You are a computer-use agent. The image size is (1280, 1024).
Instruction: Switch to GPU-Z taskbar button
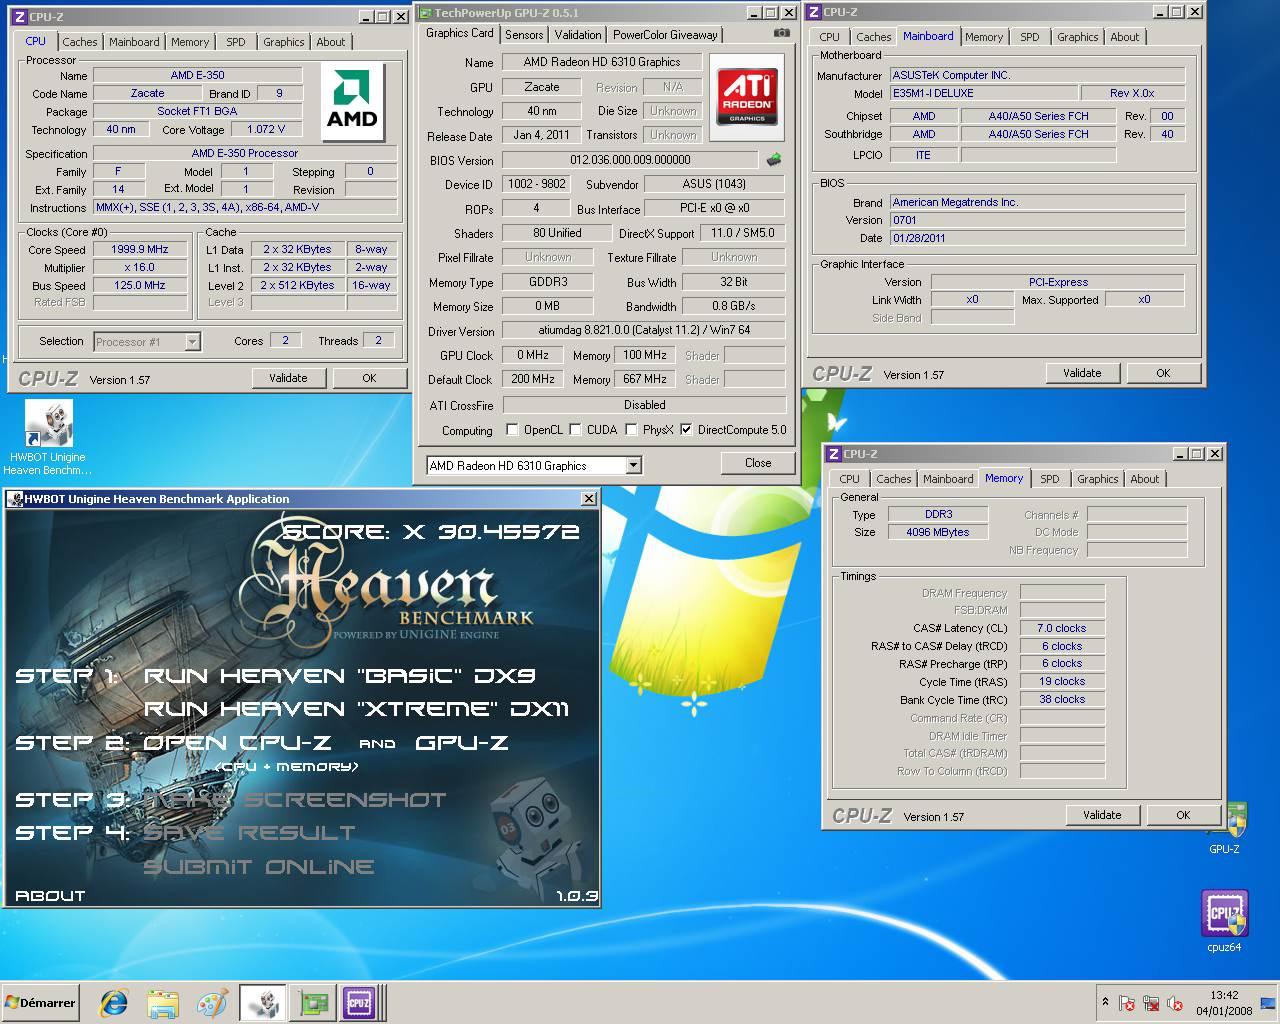[315, 1003]
